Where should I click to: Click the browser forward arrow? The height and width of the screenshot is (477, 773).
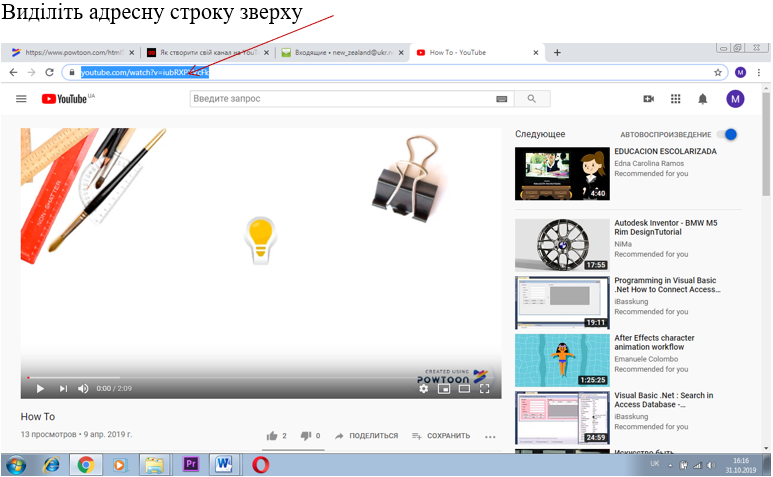pos(31,72)
